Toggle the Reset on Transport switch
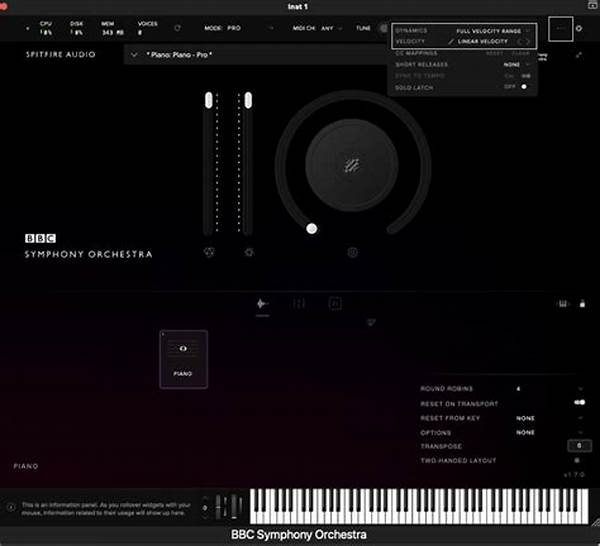The image size is (600, 546). pyautogui.click(x=580, y=402)
